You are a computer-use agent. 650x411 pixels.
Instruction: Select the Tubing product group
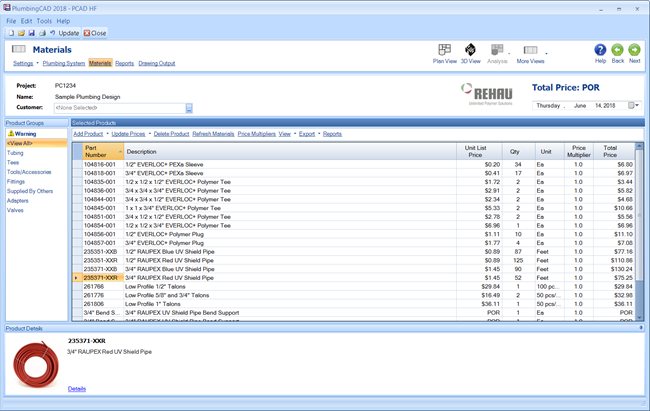pos(15,153)
